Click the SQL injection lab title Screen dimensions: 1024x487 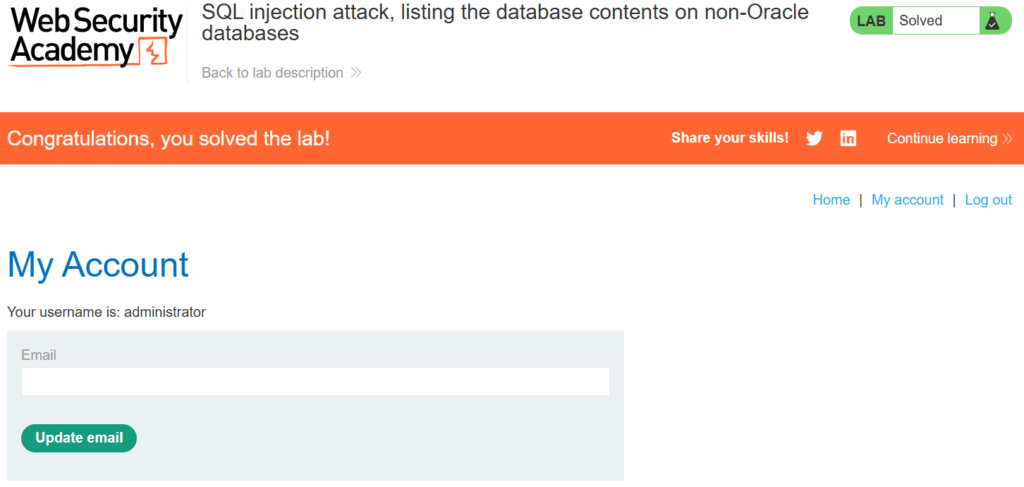(x=505, y=23)
